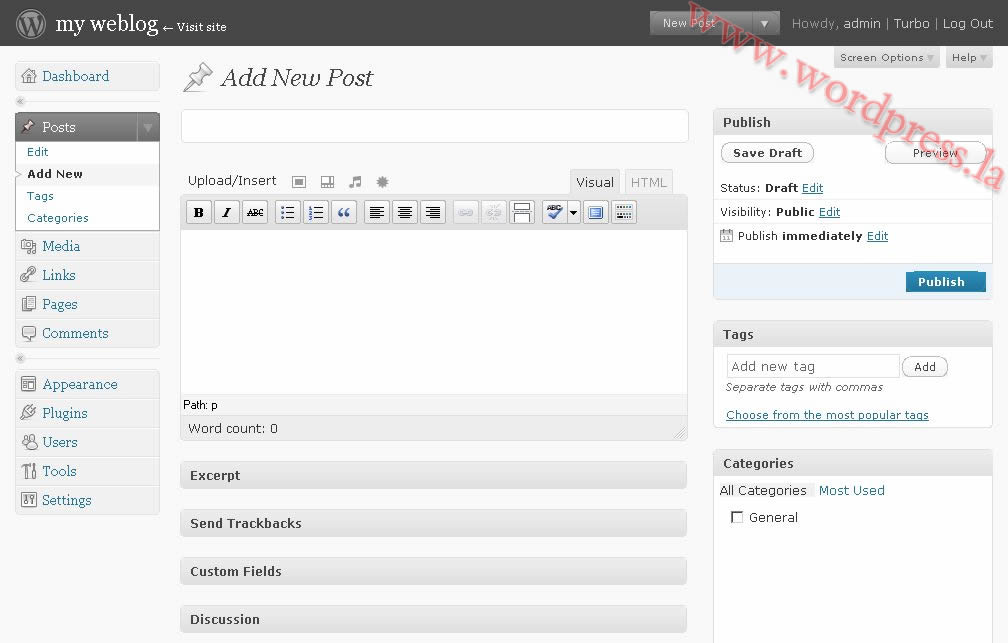Viewport: 1008px width, 643px height.
Task: Expand the Send Trackbacks panel
Action: 433,523
